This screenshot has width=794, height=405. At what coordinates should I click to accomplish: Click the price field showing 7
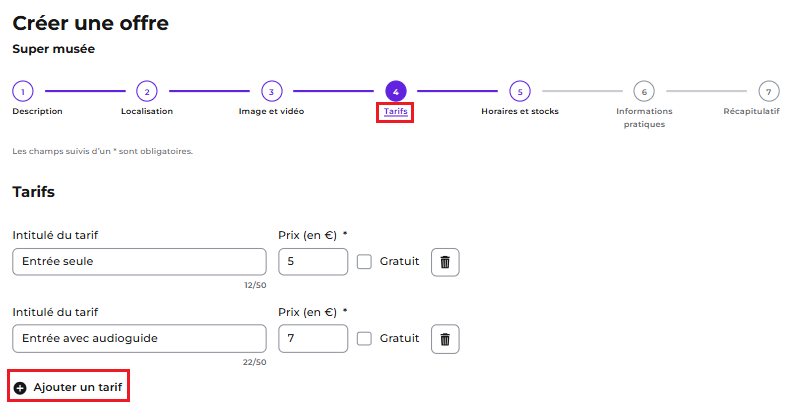click(313, 339)
